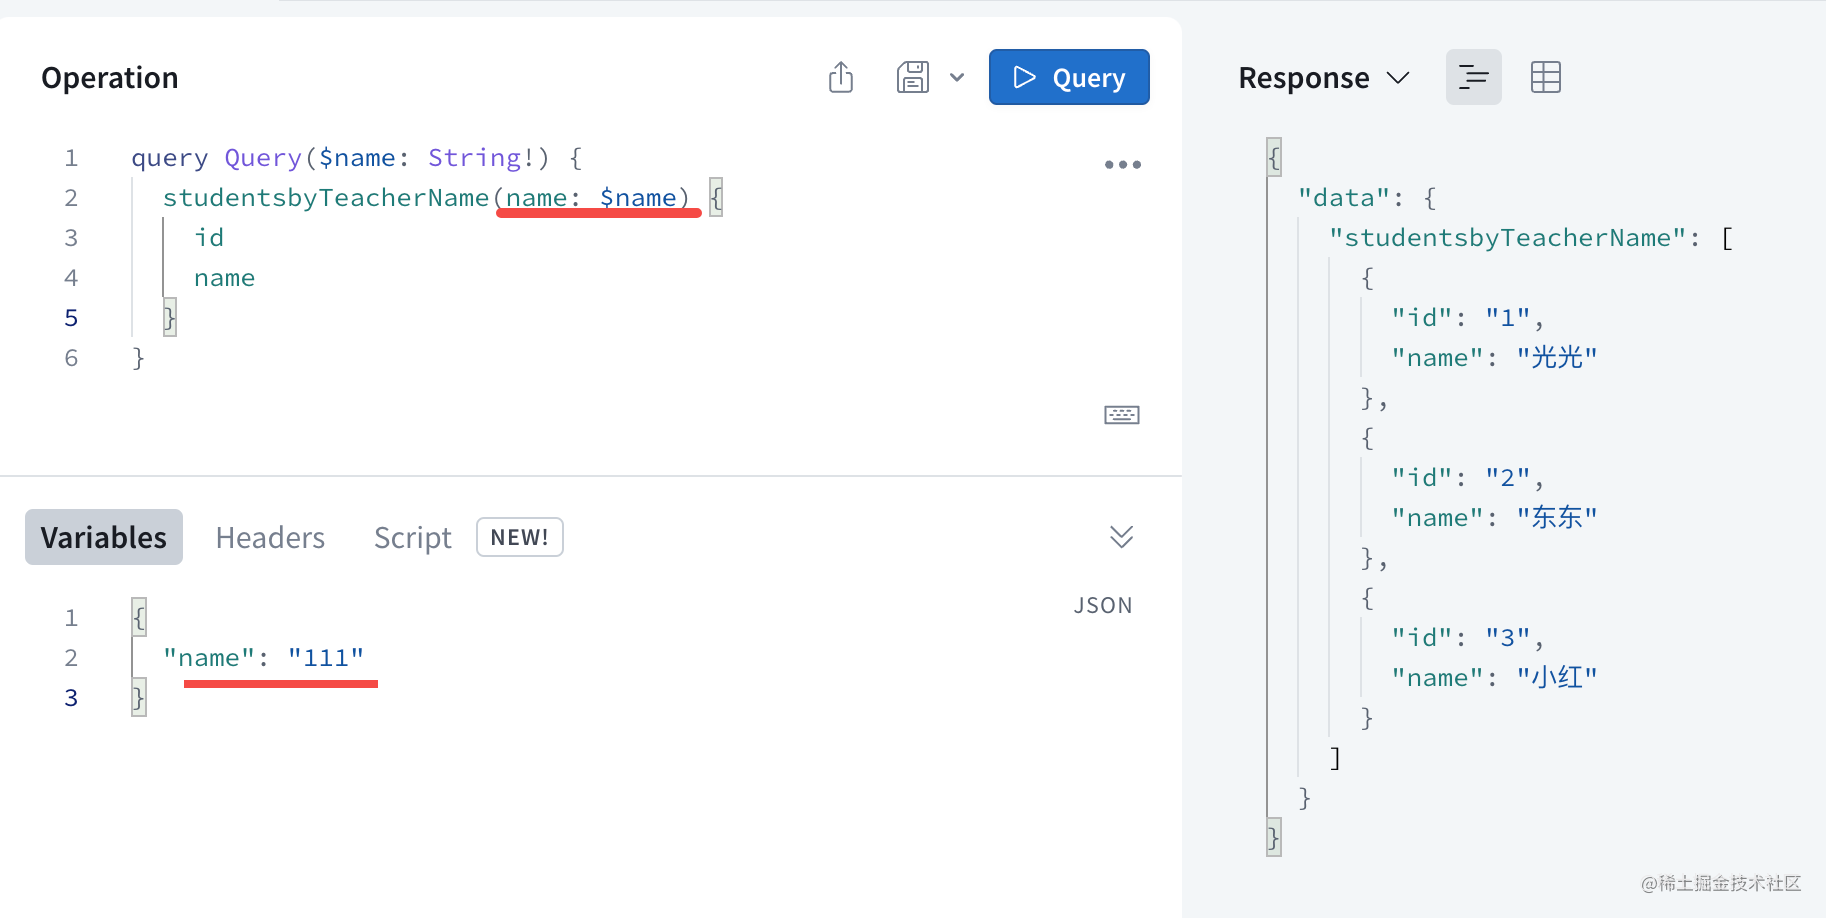Switch to the Script tab
This screenshot has height=918, width=1826.
click(x=412, y=537)
